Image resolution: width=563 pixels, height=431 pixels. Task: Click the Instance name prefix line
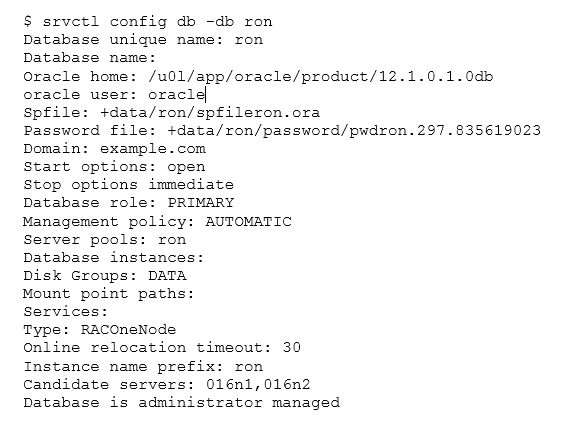pyautogui.click(x=143, y=367)
